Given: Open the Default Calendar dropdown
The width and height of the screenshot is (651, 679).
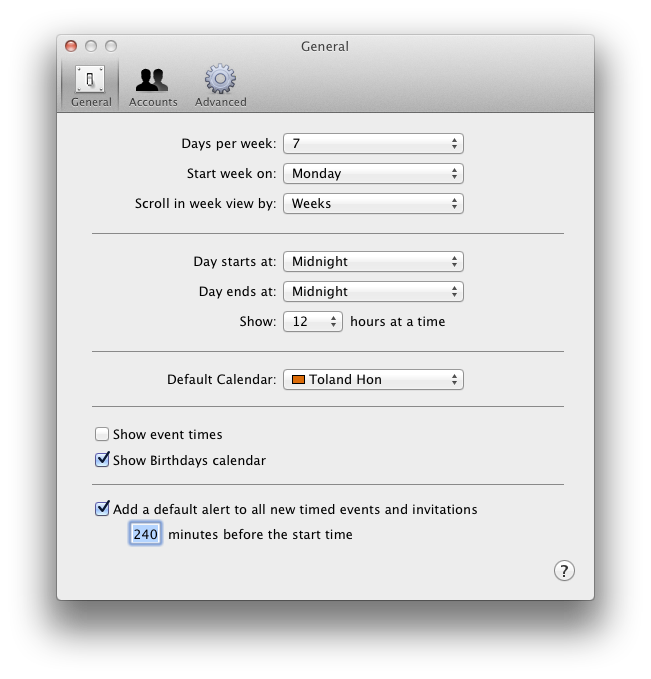Looking at the screenshot, I should (x=373, y=380).
